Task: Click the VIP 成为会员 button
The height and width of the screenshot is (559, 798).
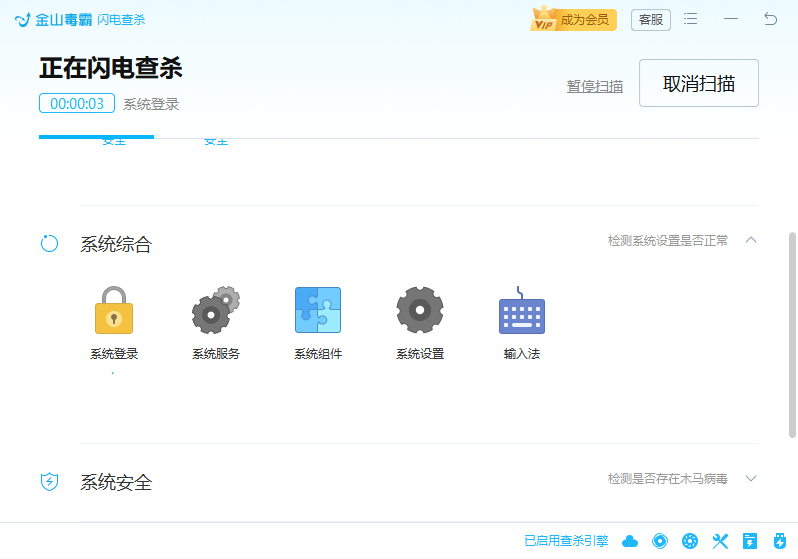Action: 573,19
